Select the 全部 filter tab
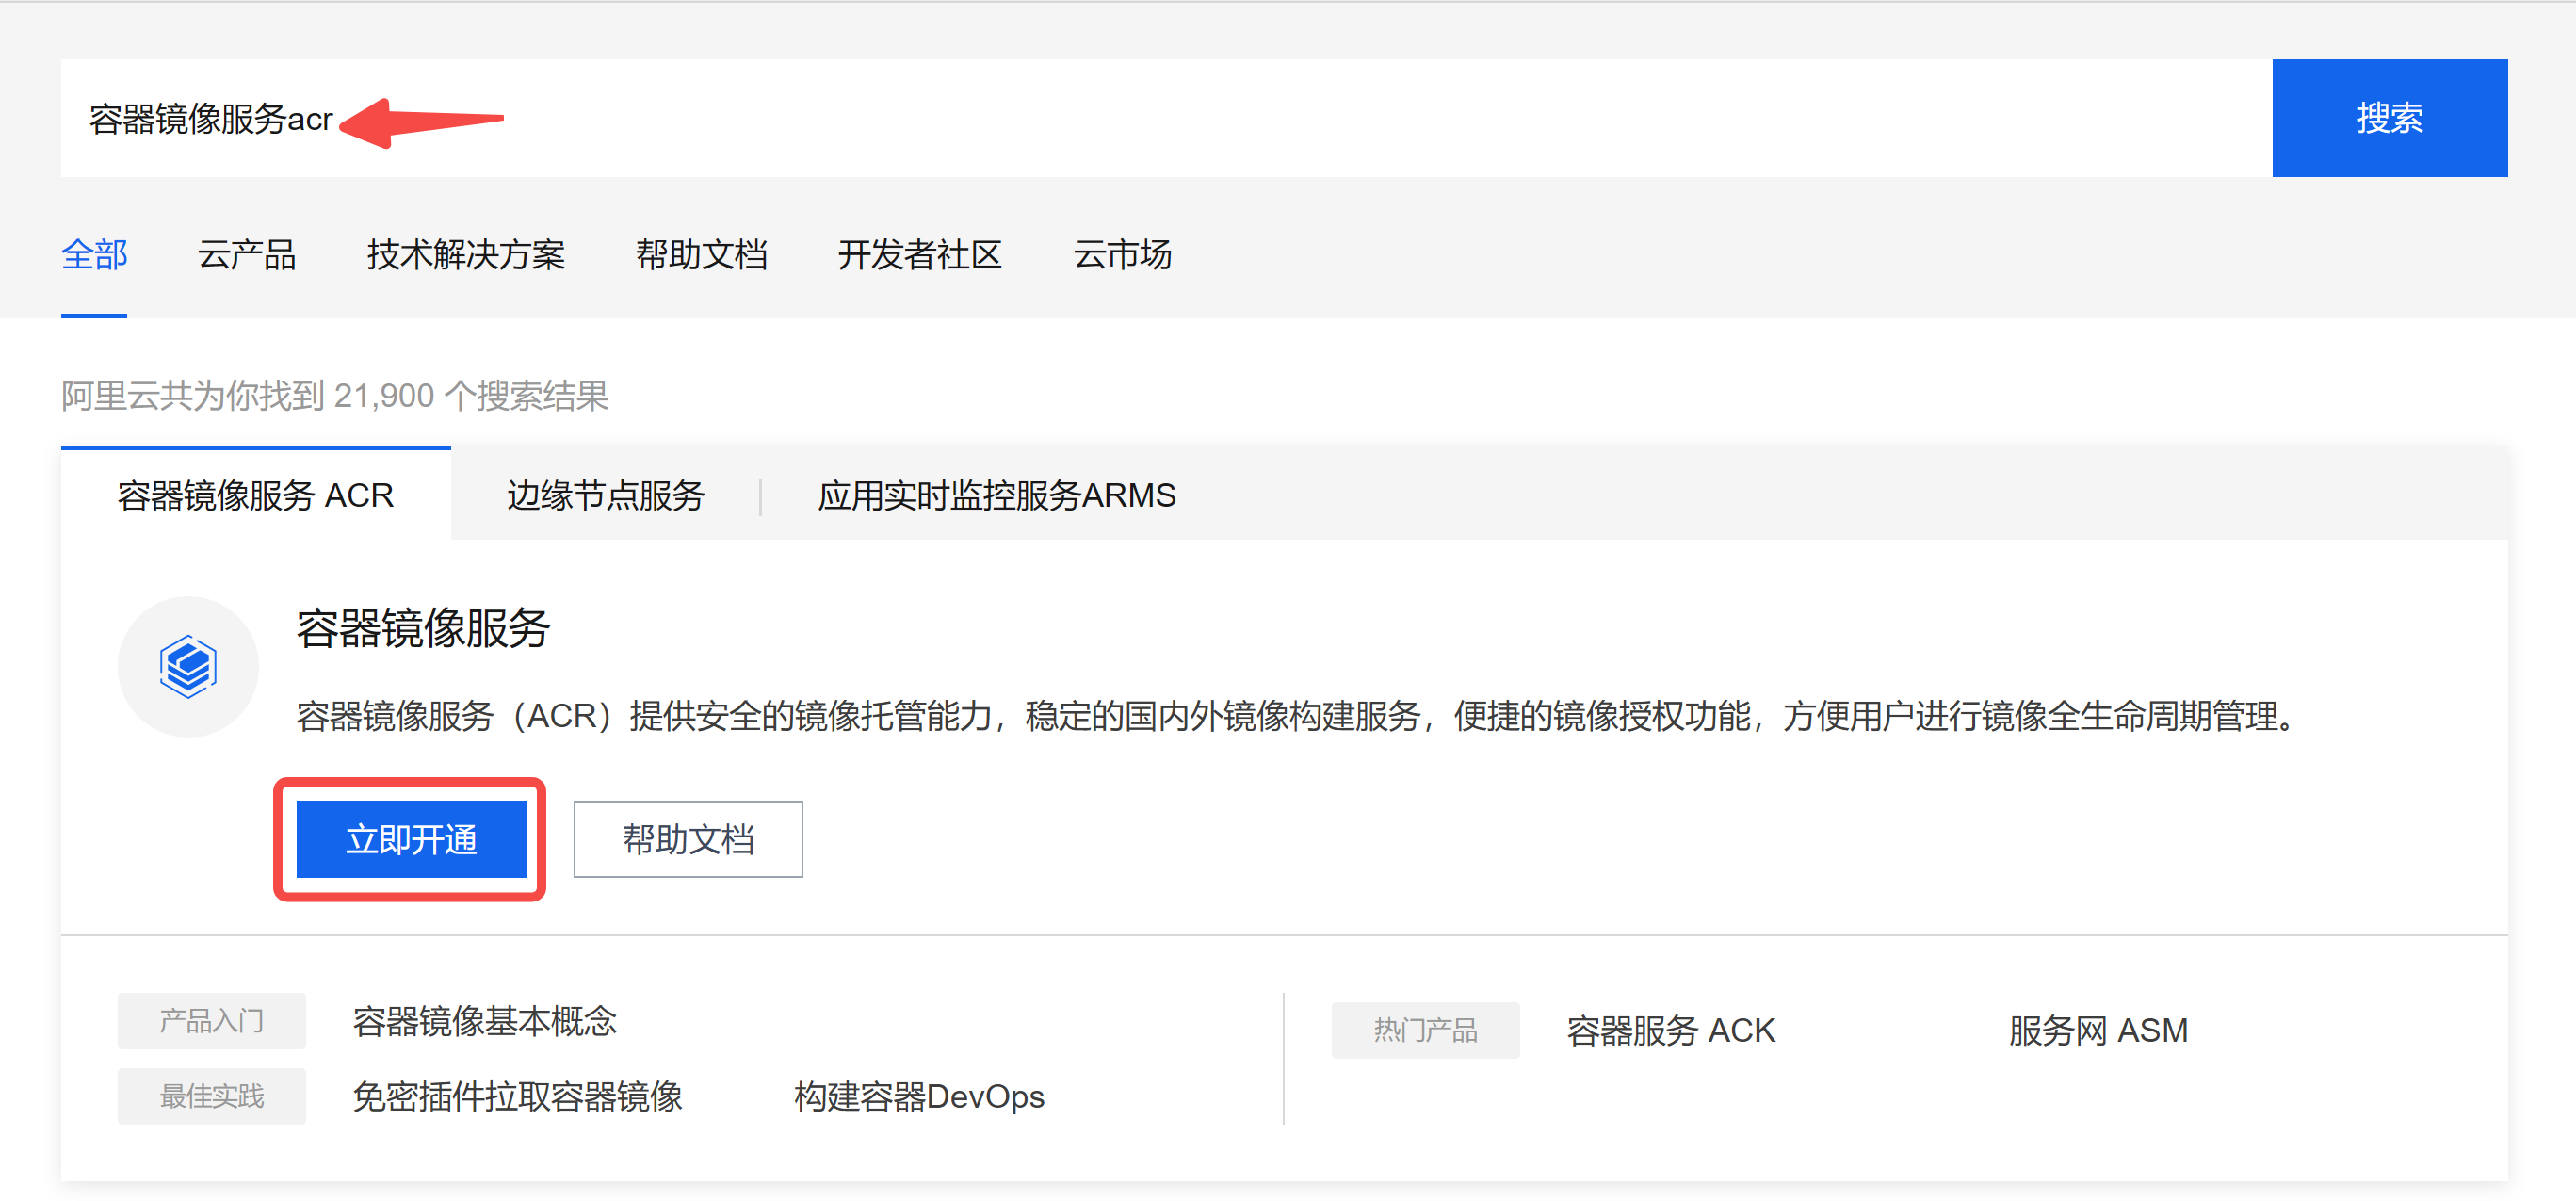The width and height of the screenshot is (2576, 1201). tap(94, 255)
